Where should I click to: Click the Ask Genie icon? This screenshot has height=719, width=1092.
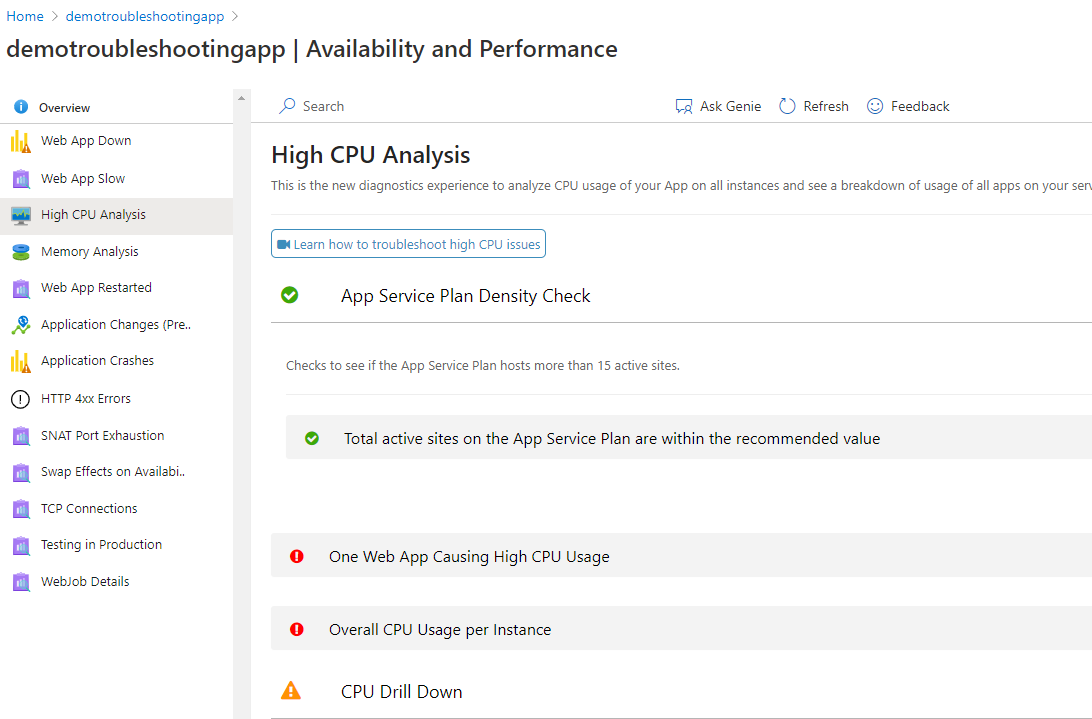tap(684, 105)
